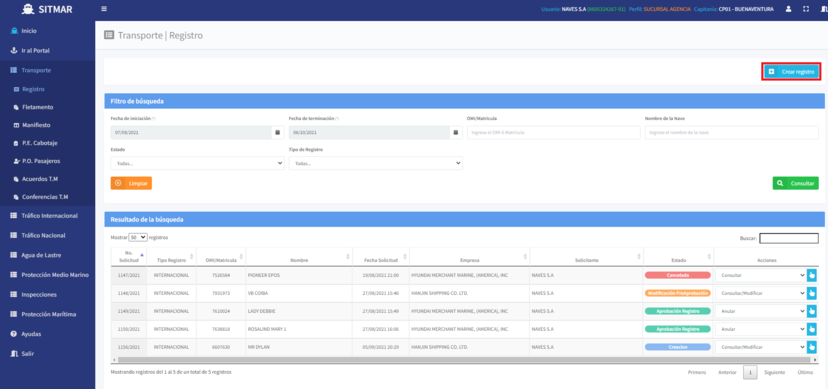Focus the Buscar search box
Image resolution: width=828 pixels, height=389 pixels.
(x=789, y=239)
